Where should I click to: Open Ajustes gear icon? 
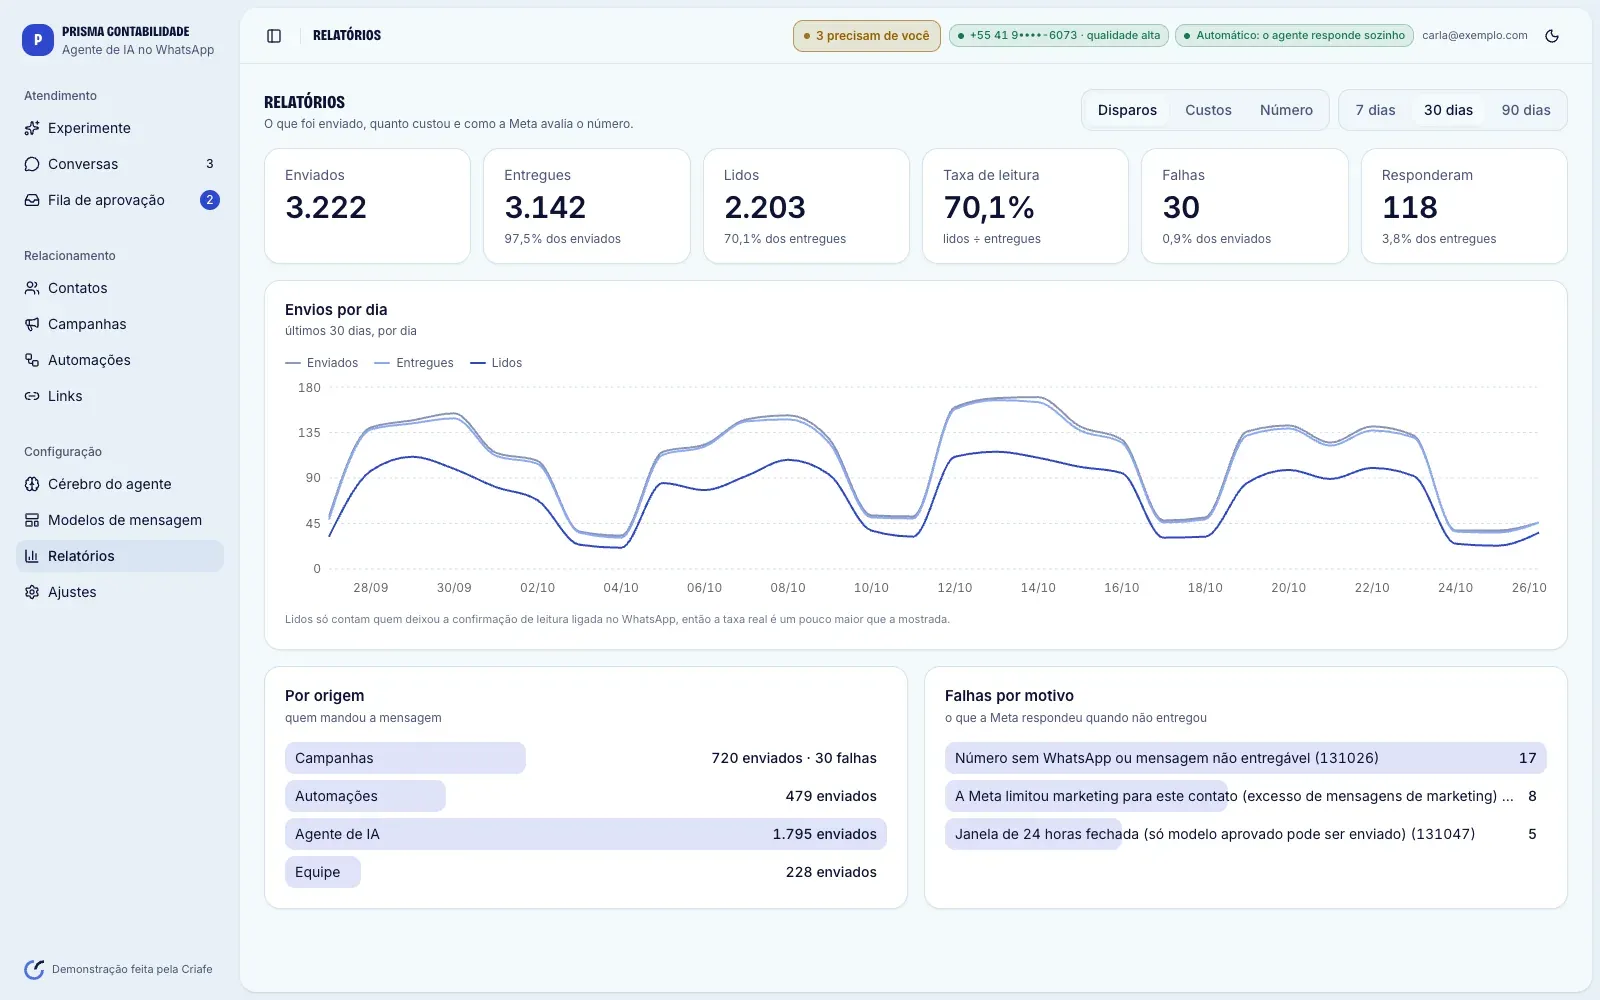(32, 592)
